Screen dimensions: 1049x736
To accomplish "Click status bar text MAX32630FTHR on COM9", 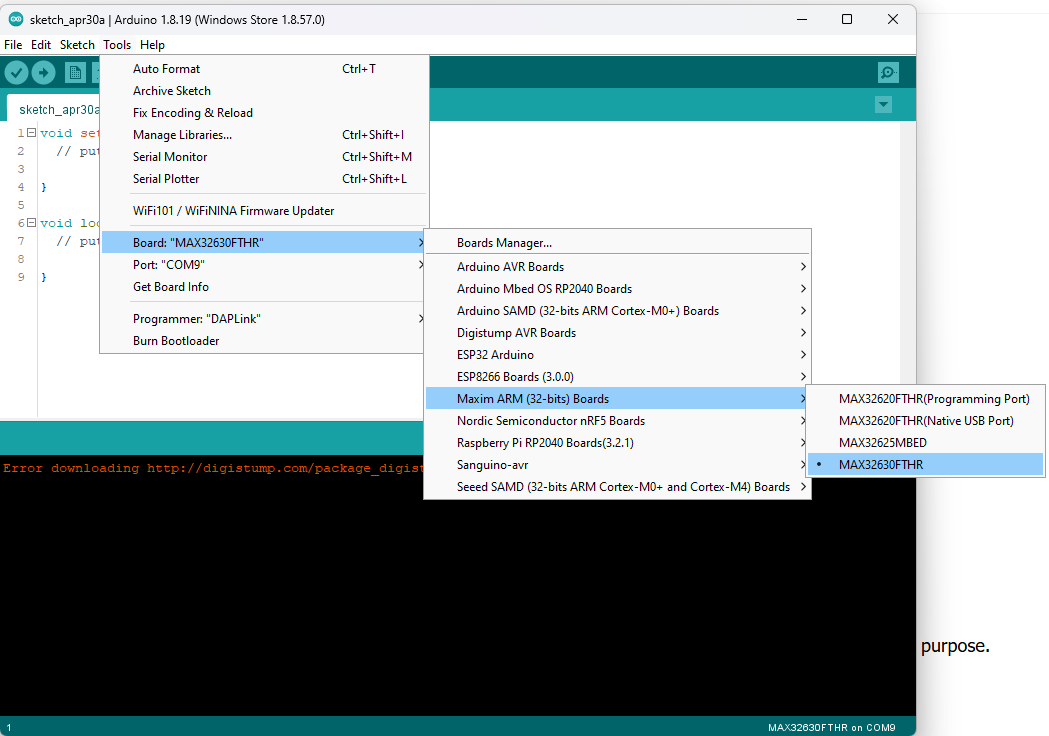I will (832, 727).
